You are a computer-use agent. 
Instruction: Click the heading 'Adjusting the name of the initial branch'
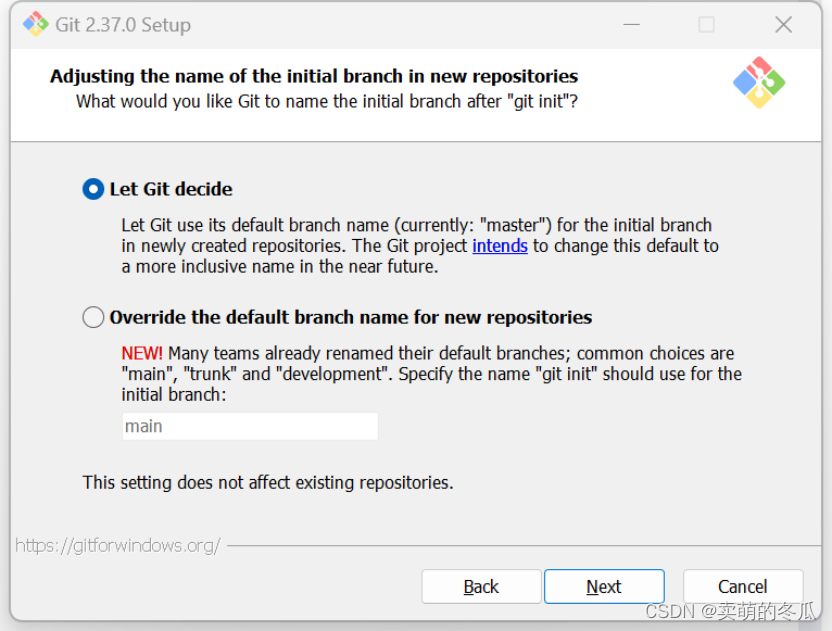314,76
